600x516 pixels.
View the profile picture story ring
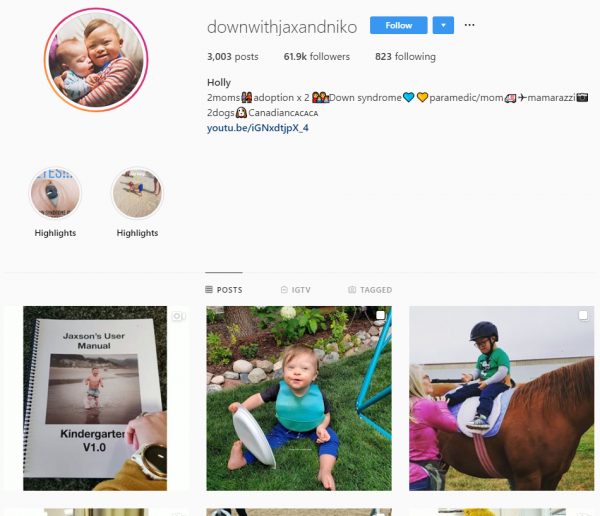[x=96, y=60]
